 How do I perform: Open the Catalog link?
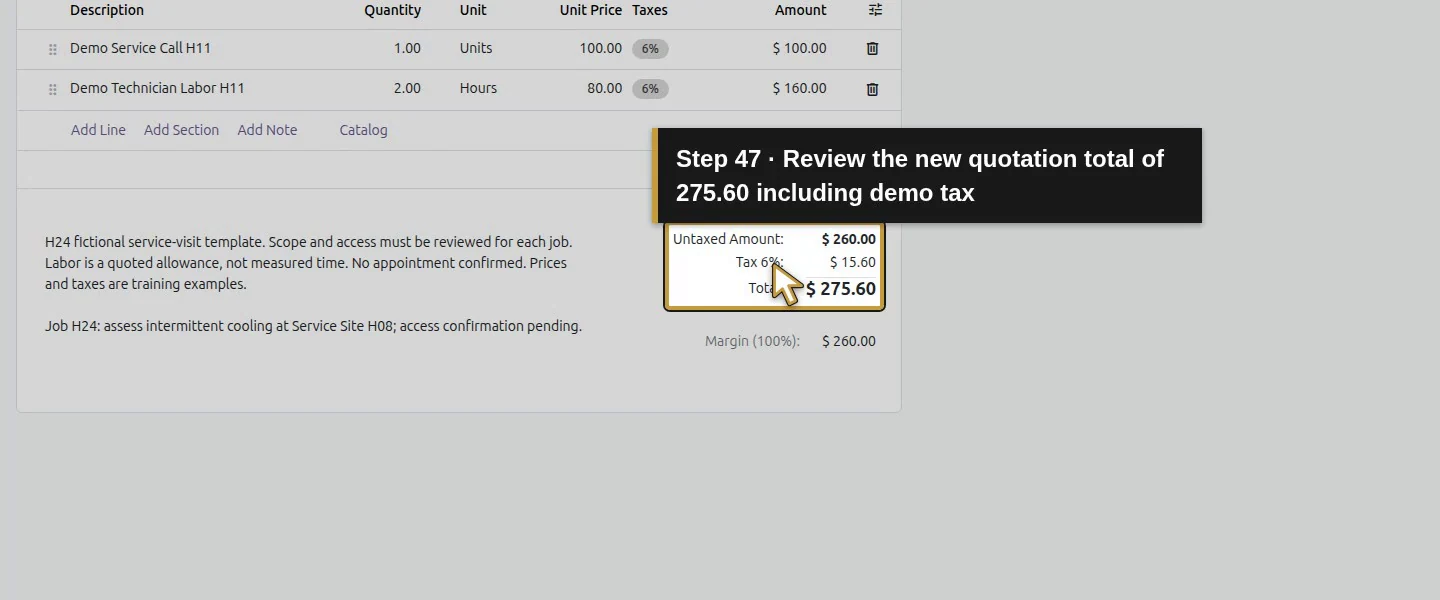tap(363, 130)
